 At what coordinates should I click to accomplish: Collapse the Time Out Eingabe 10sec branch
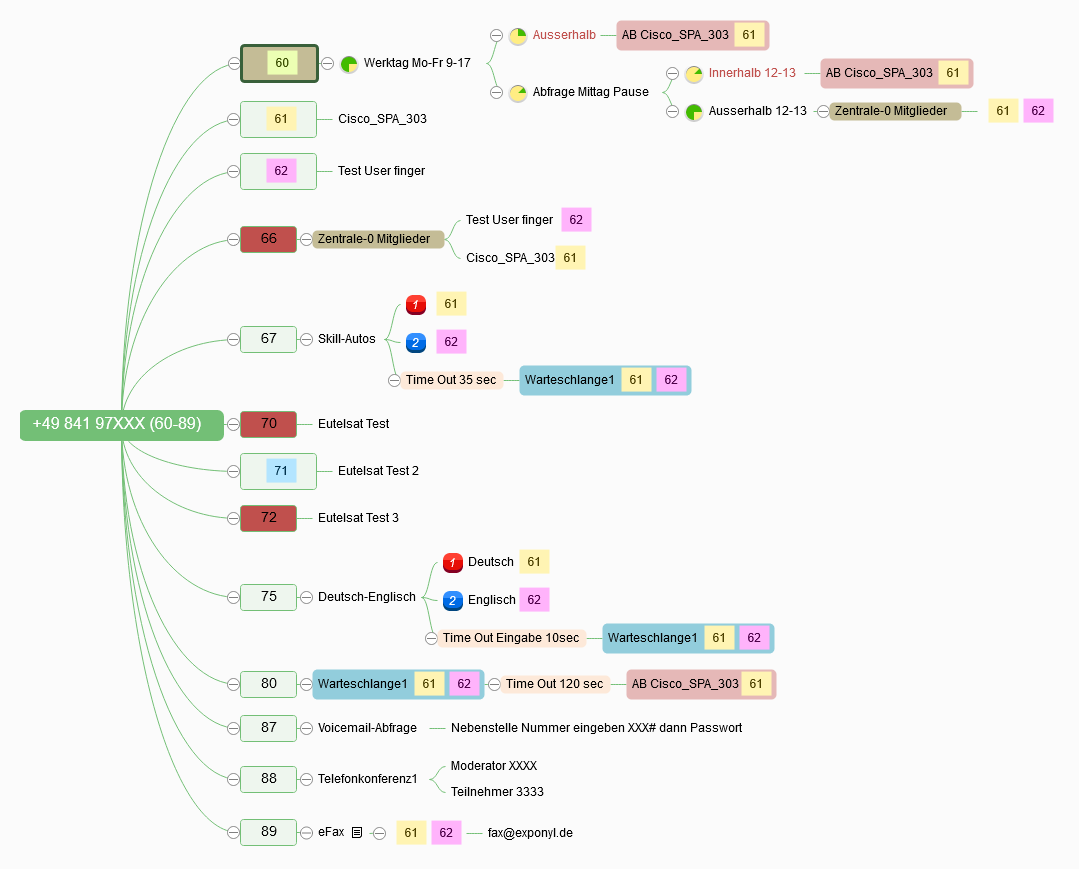(x=431, y=639)
